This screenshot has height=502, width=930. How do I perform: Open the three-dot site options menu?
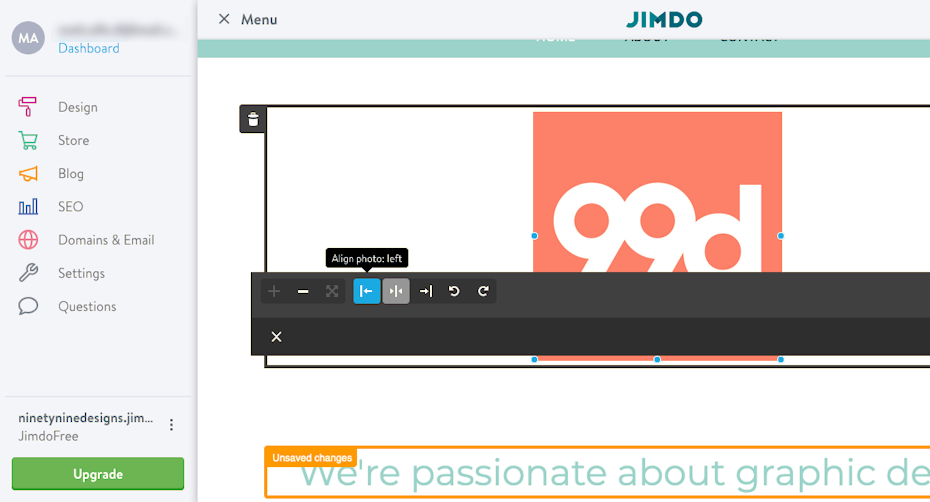click(171, 425)
